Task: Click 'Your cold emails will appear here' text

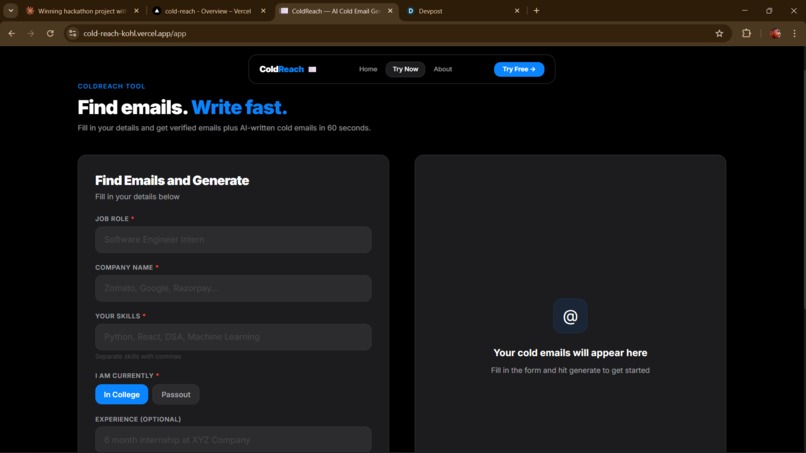Action: [570, 353]
